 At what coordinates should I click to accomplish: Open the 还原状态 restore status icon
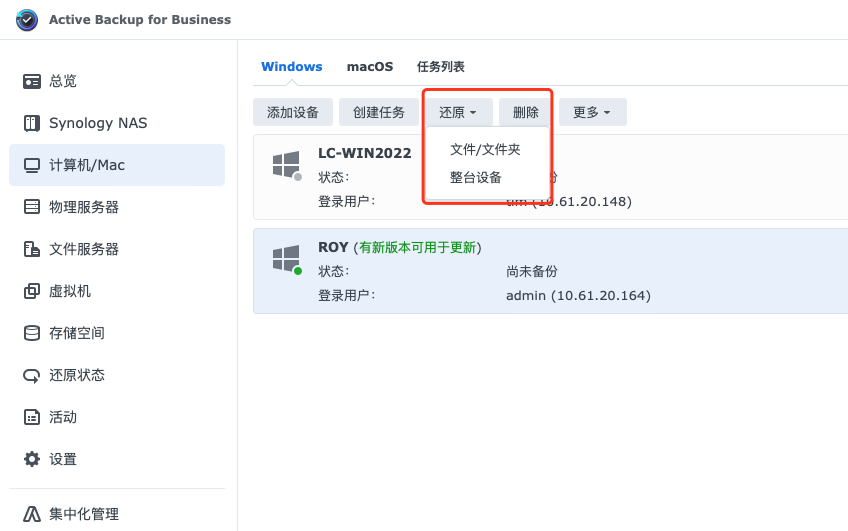pyautogui.click(x=32, y=375)
